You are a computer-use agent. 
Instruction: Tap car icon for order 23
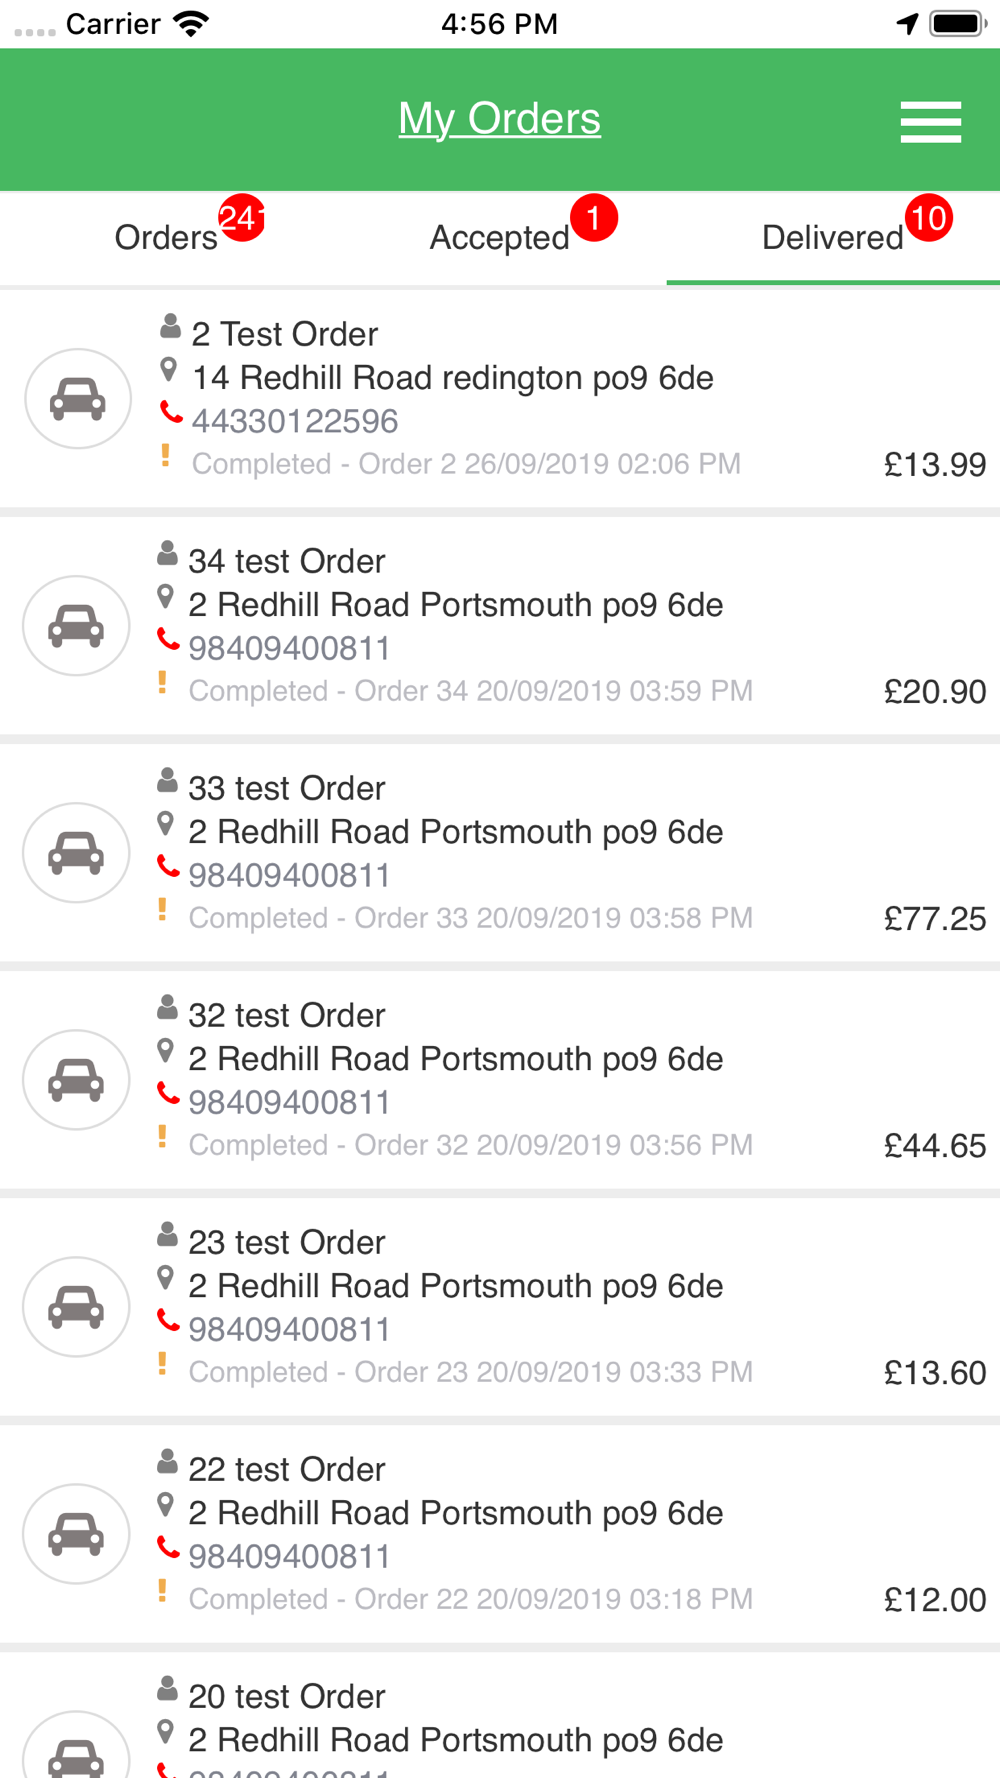tap(76, 1306)
